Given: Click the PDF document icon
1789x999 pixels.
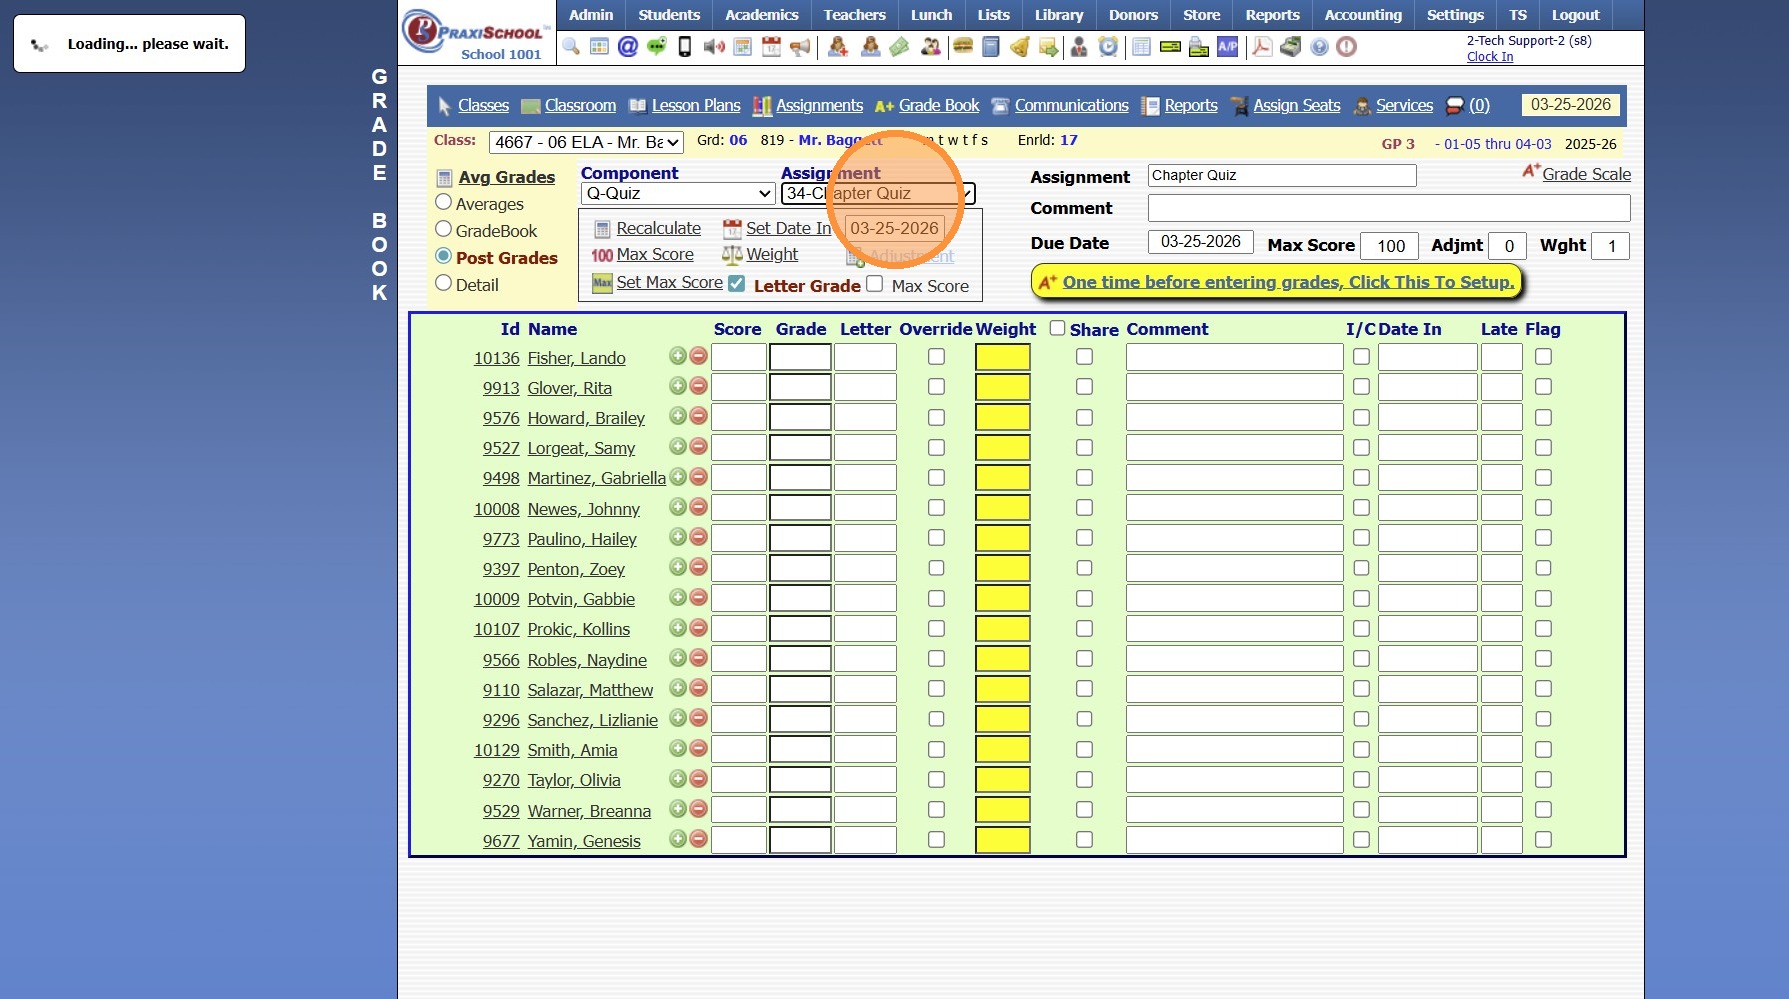Looking at the screenshot, I should coord(1262,47).
